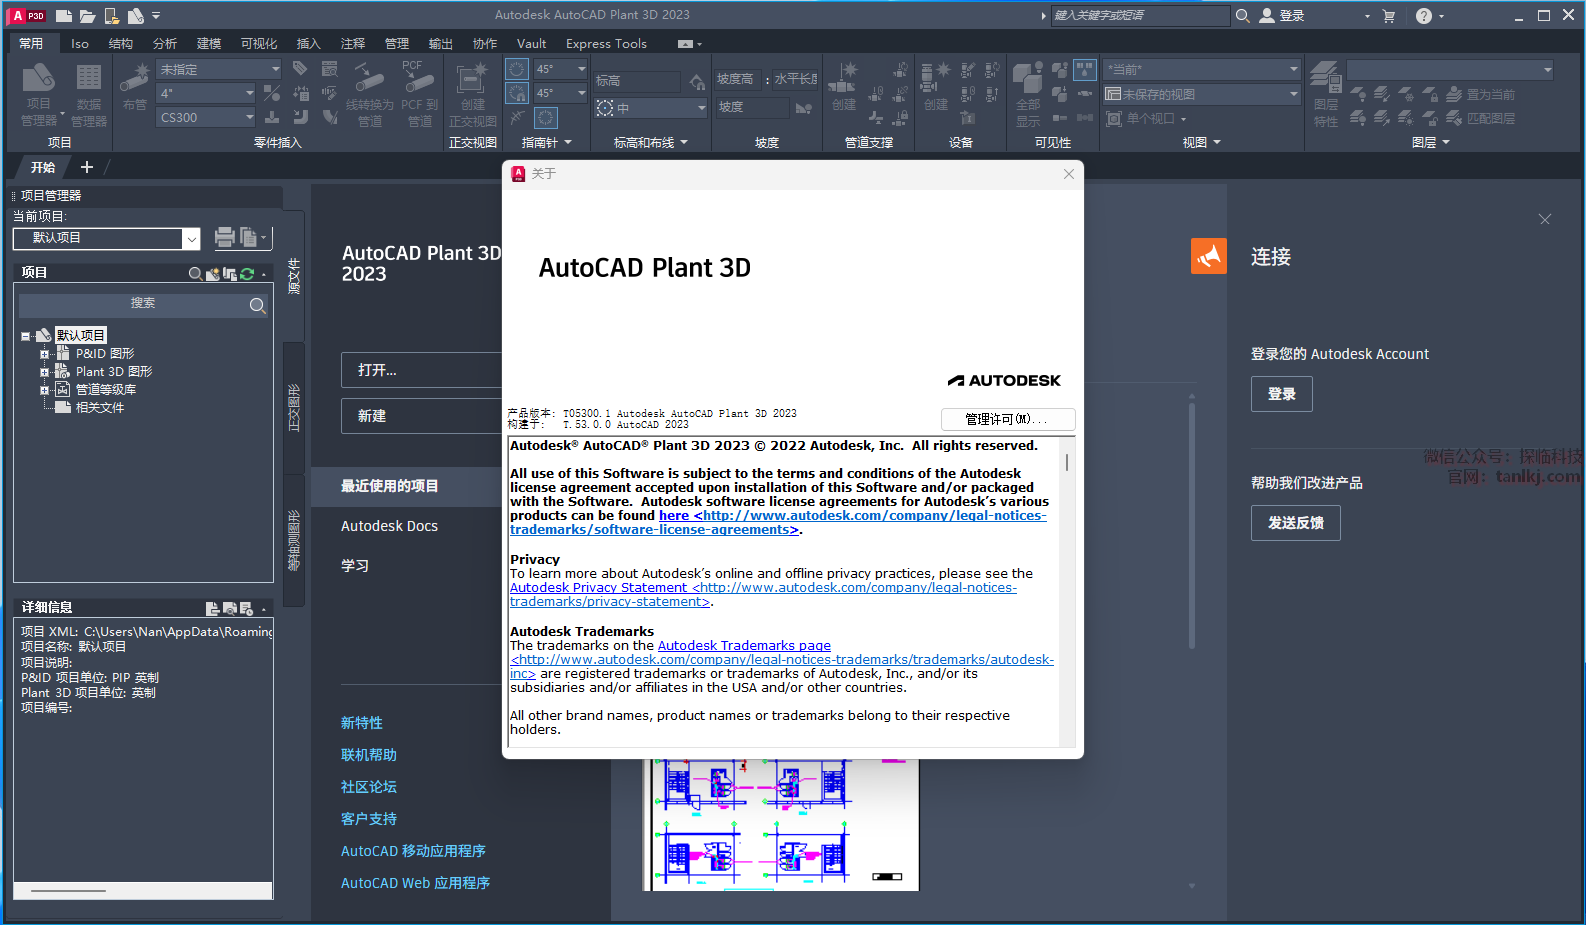Open the Autodesk Trademarks page link

[744, 646]
